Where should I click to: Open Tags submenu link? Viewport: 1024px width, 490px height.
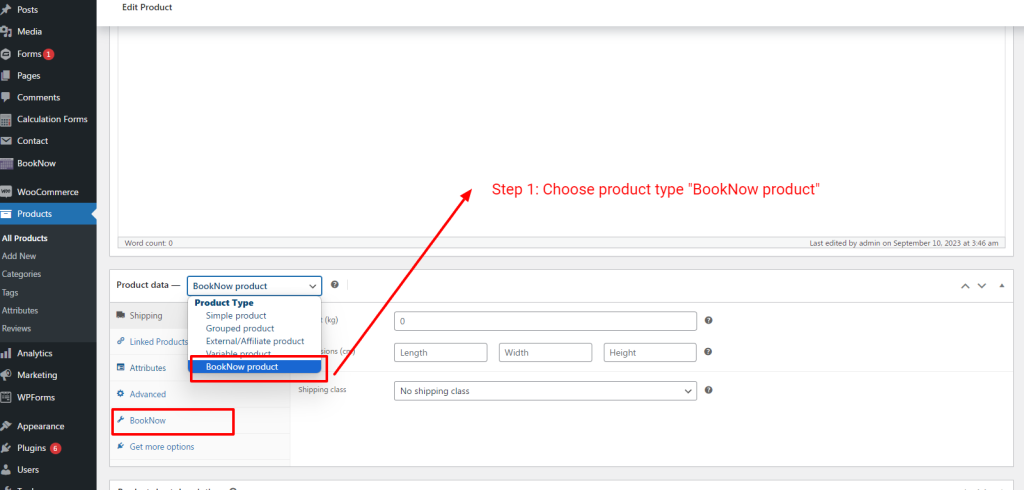tap(10, 293)
